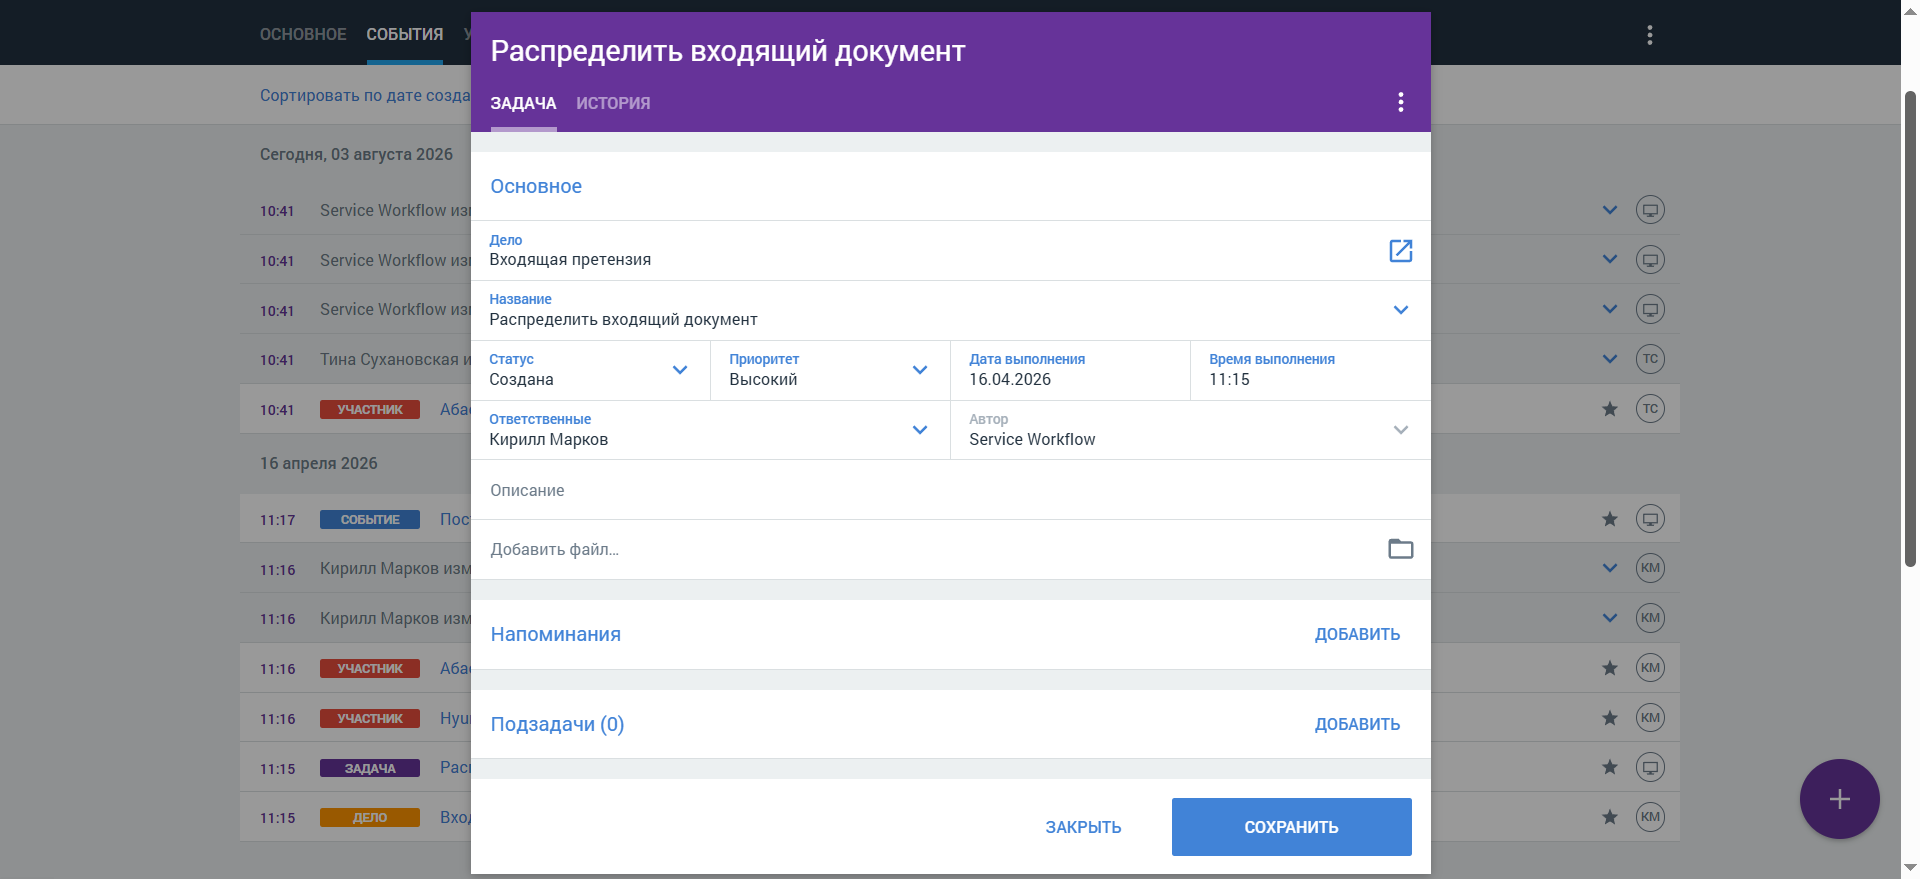Expand Тина Сухановская row chevron
The height and width of the screenshot is (879, 1920).
tap(1609, 359)
